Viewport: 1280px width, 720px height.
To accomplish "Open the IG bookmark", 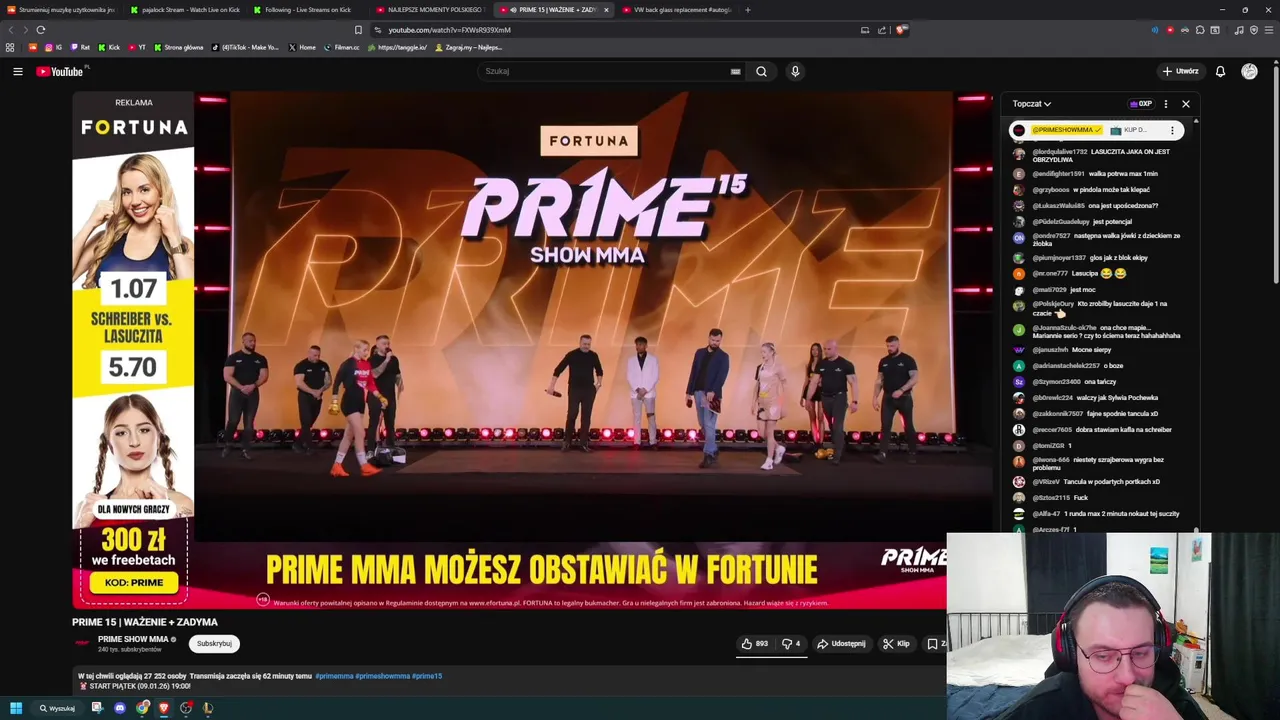I will point(53,47).
